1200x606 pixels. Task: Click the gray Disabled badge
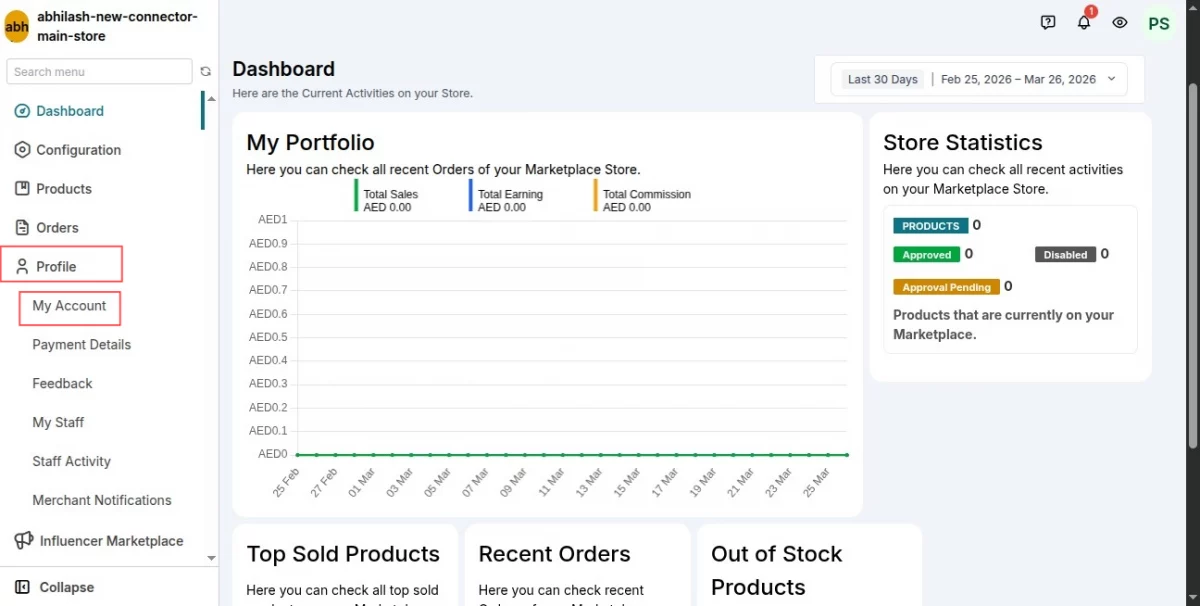[1065, 255]
